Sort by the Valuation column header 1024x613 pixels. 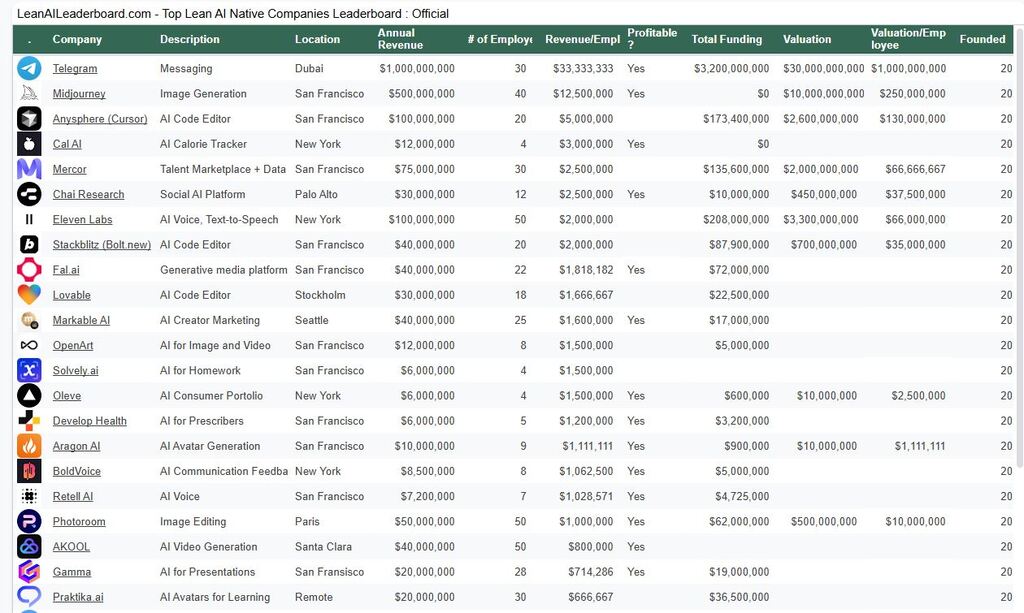[807, 39]
